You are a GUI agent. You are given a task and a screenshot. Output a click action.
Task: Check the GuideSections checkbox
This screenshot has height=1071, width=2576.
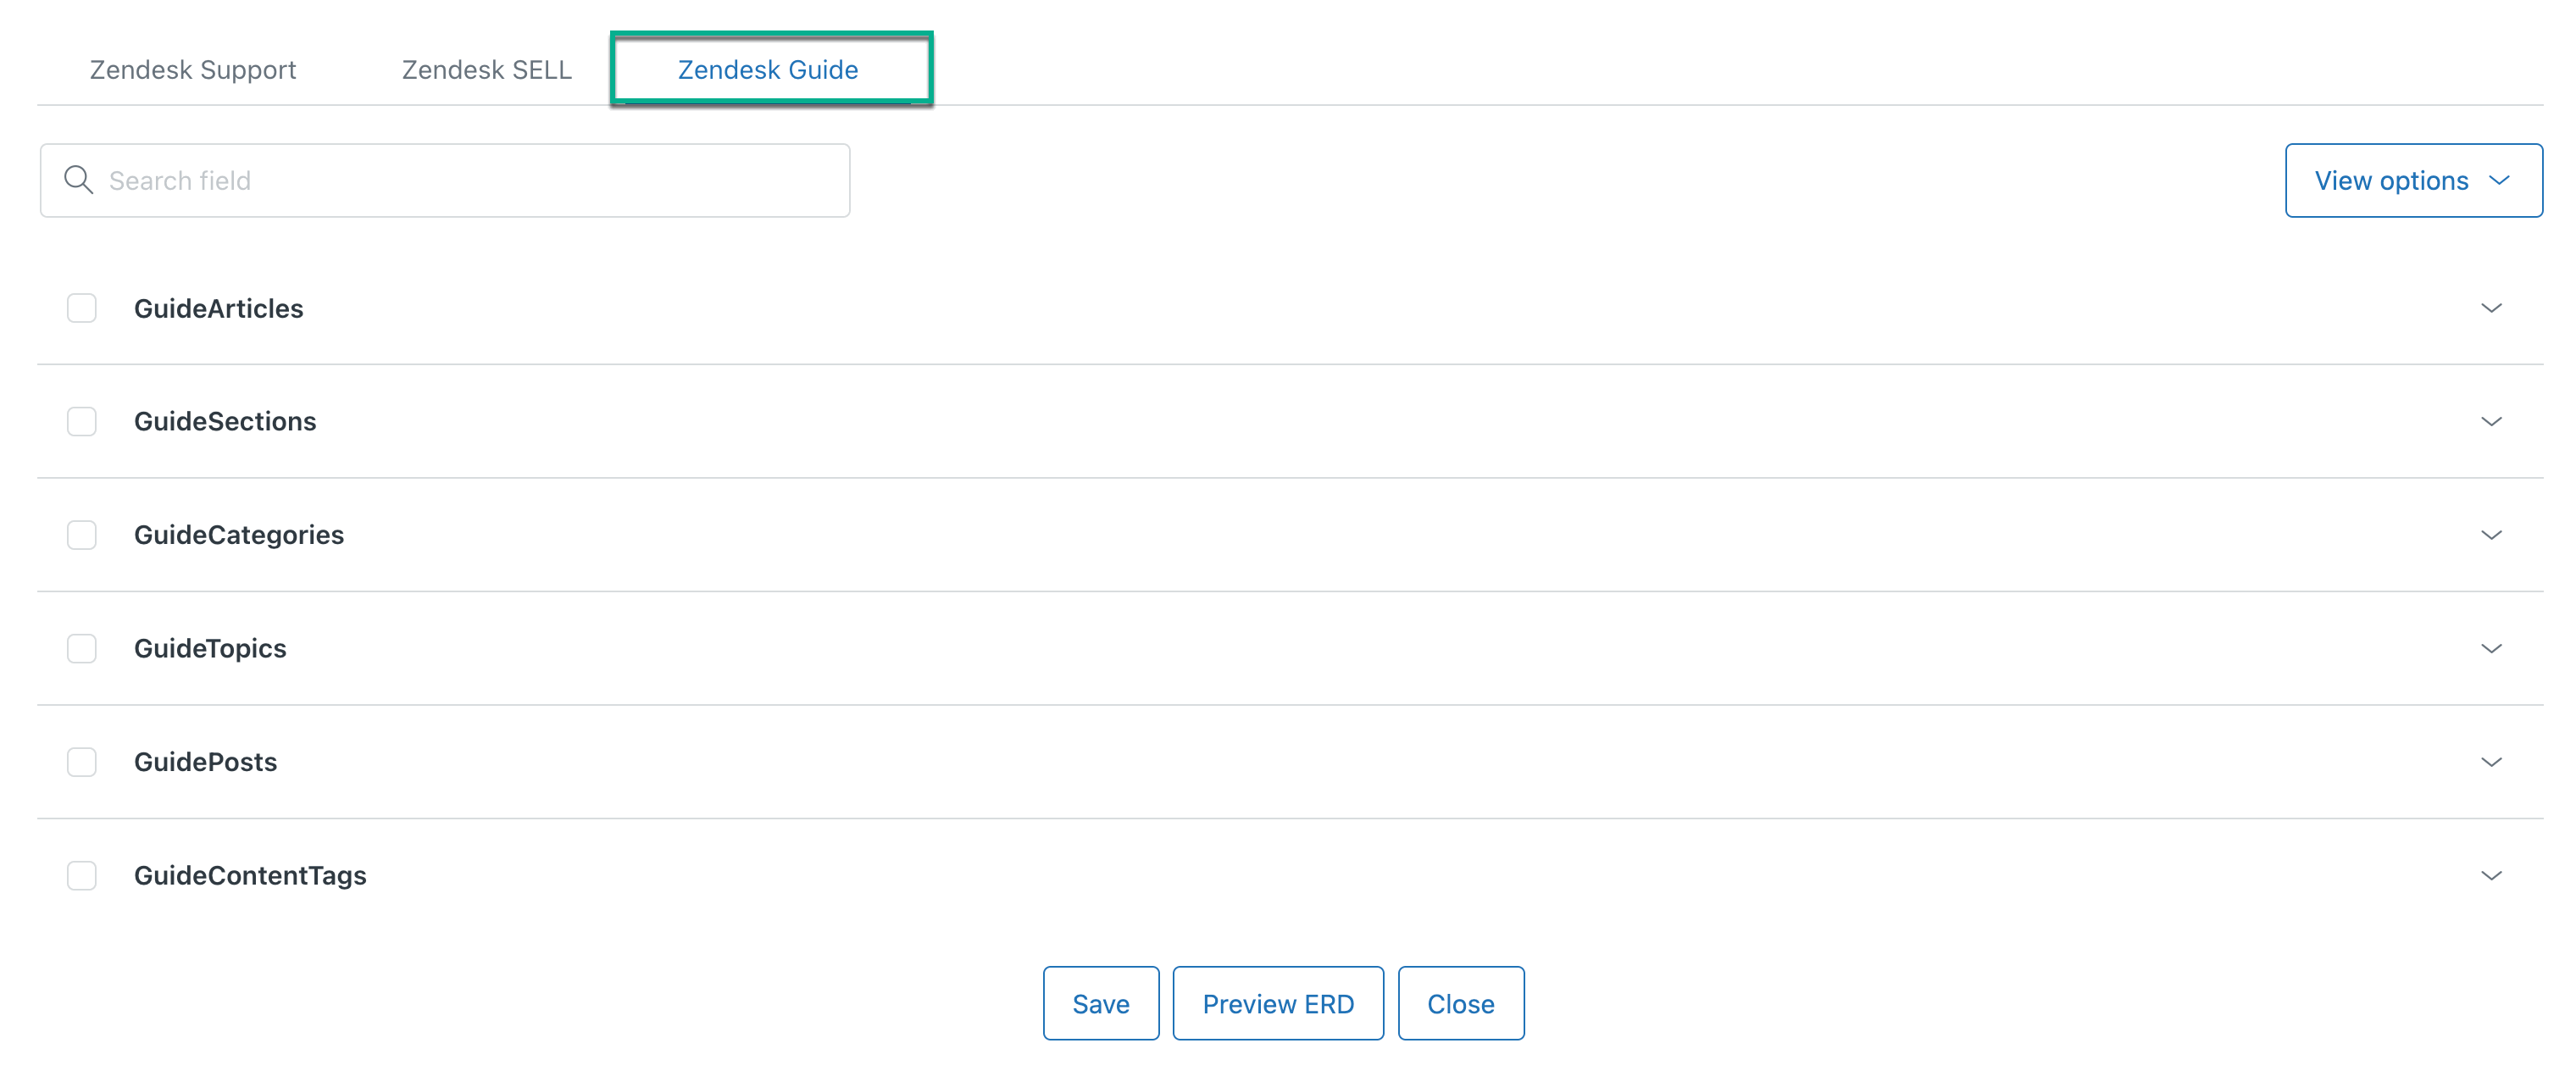tap(81, 421)
